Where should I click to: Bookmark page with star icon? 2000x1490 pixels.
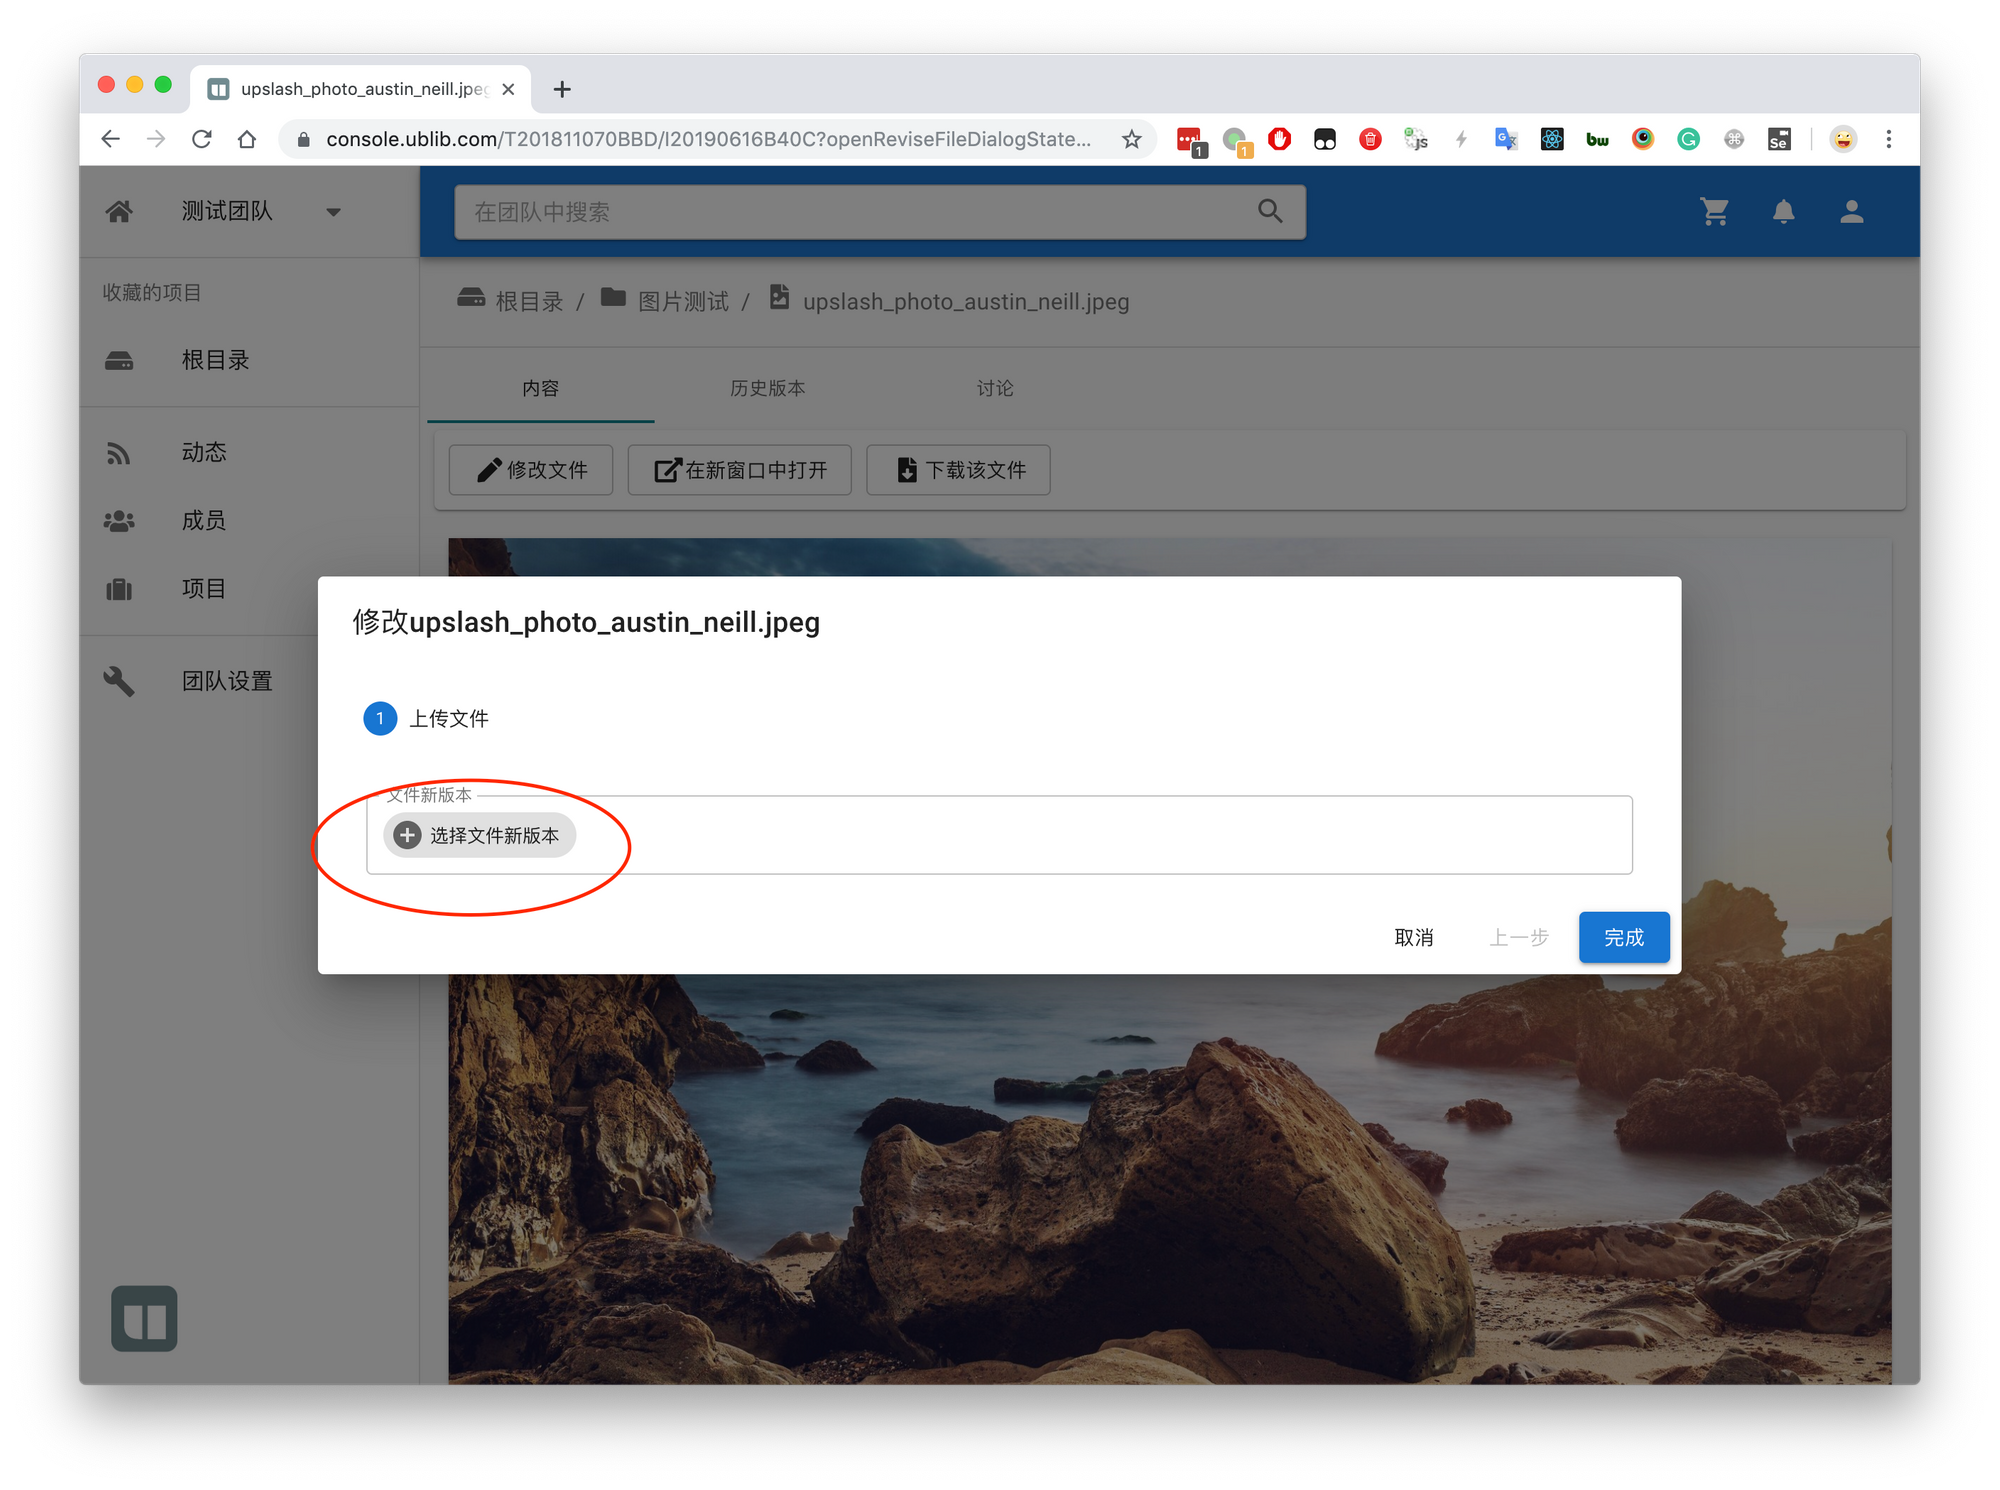pyautogui.click(x=1131, y=139)
